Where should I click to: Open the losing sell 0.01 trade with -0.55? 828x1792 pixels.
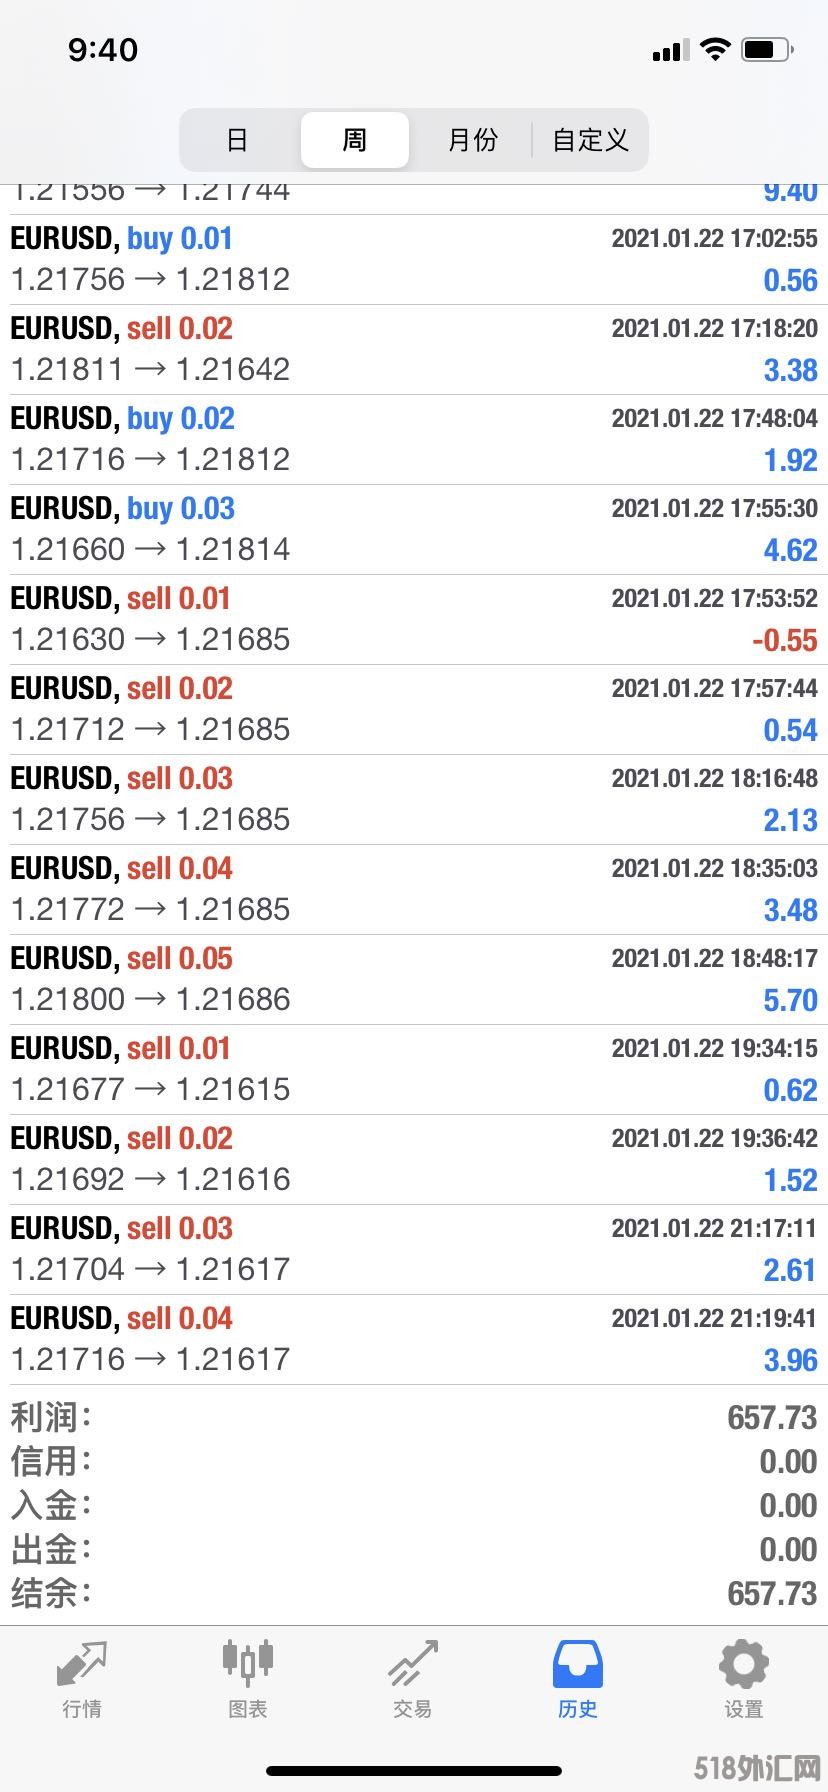click(x=414, y=620)
